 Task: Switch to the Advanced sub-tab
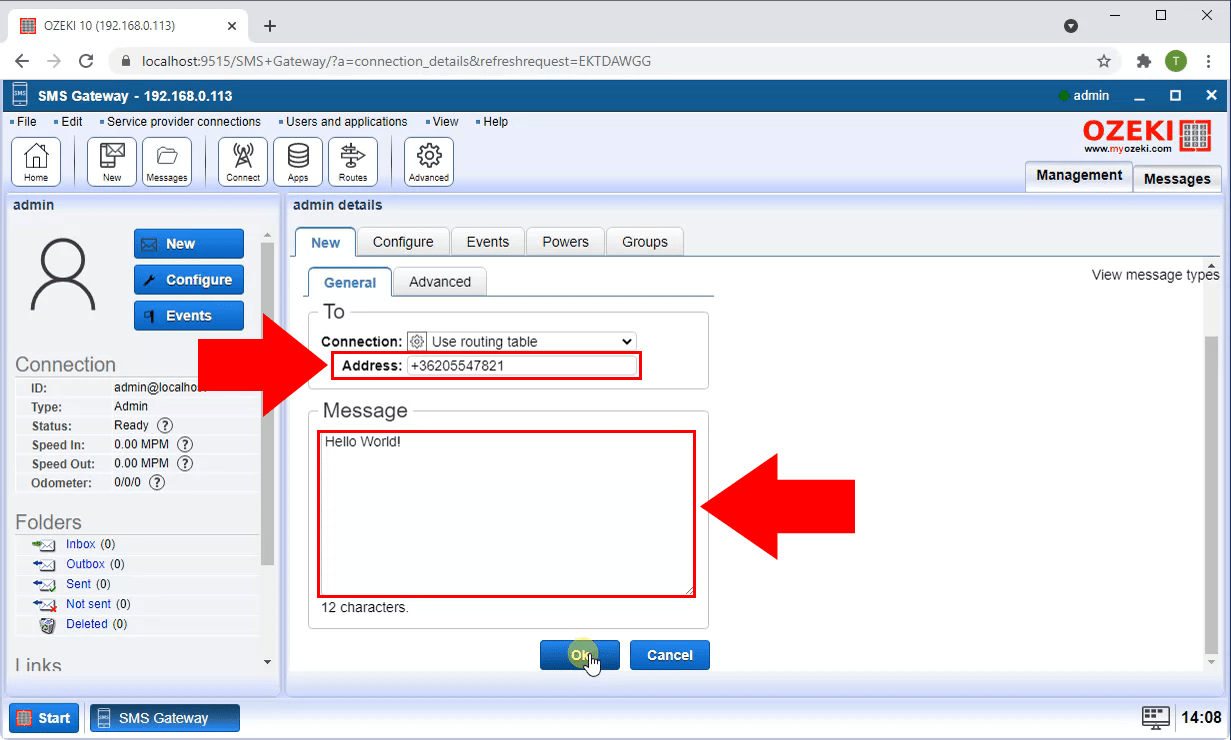coord(440,282)
